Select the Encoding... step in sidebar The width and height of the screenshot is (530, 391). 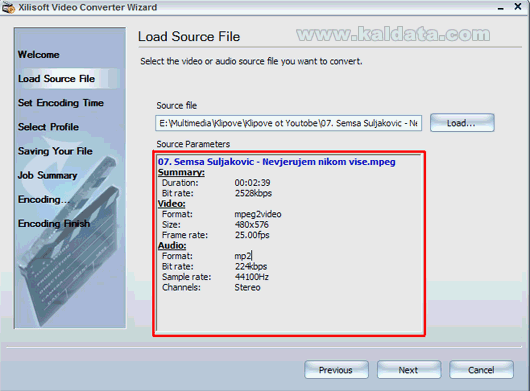click(43, 199)
